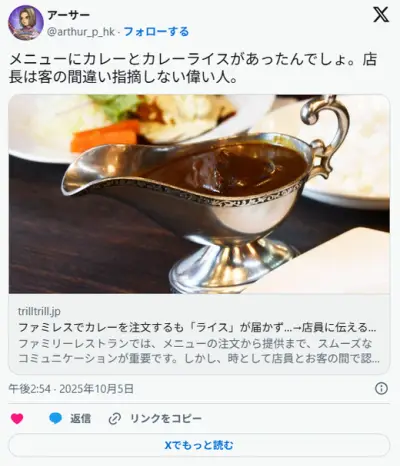Open the tweet info circle icon
The image size is (400, 466).
coord(381,389)
